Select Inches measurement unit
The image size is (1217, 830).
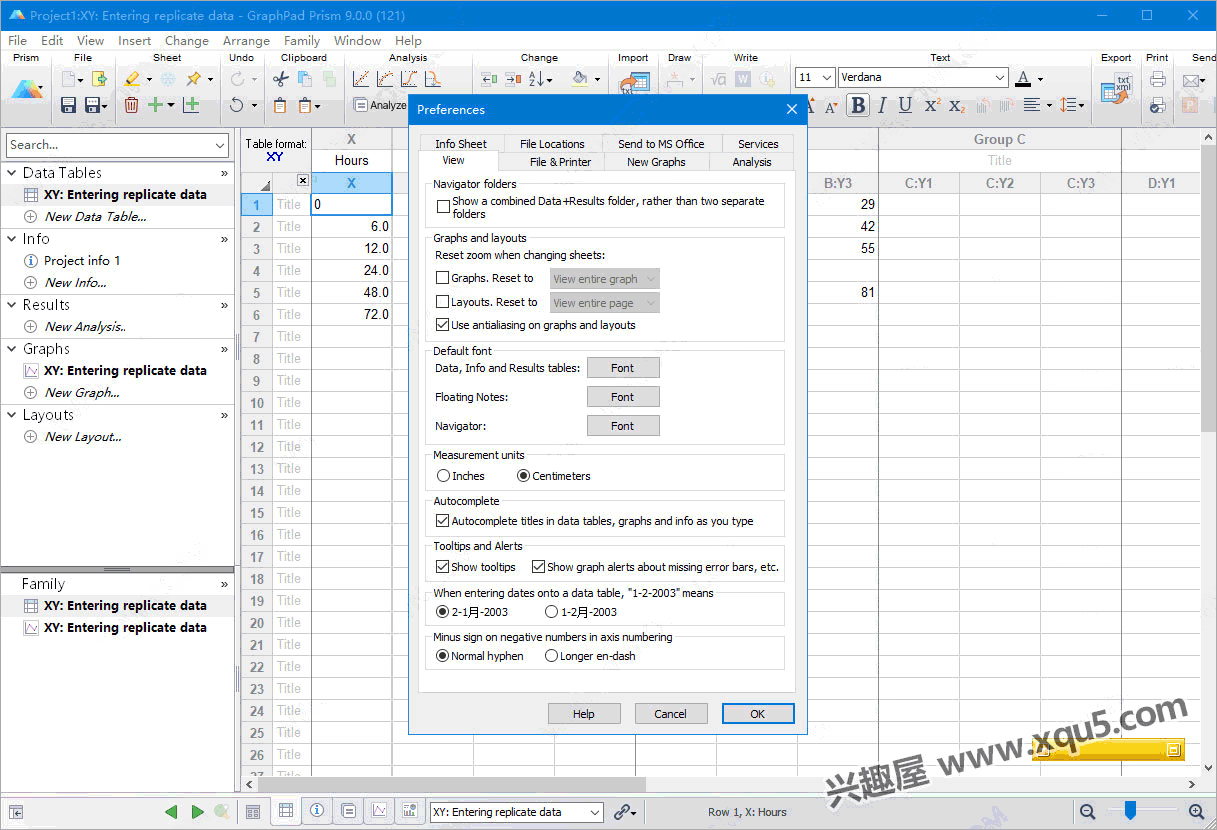click(x=444, y=476)
